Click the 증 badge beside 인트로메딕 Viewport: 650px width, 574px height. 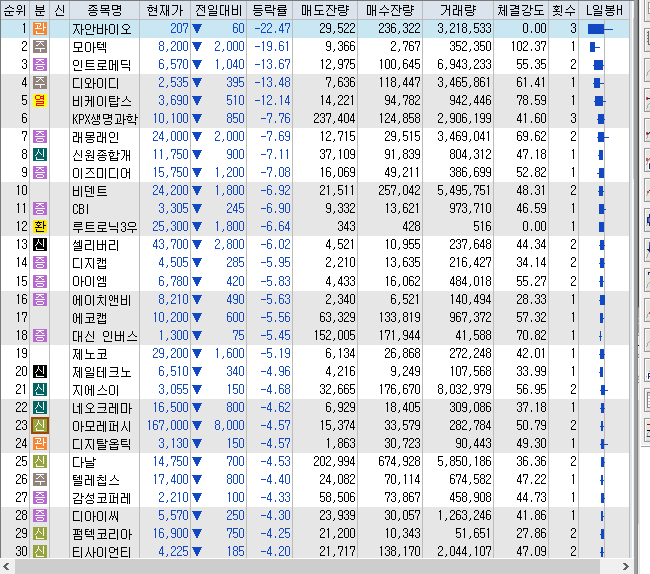[40, 65]
